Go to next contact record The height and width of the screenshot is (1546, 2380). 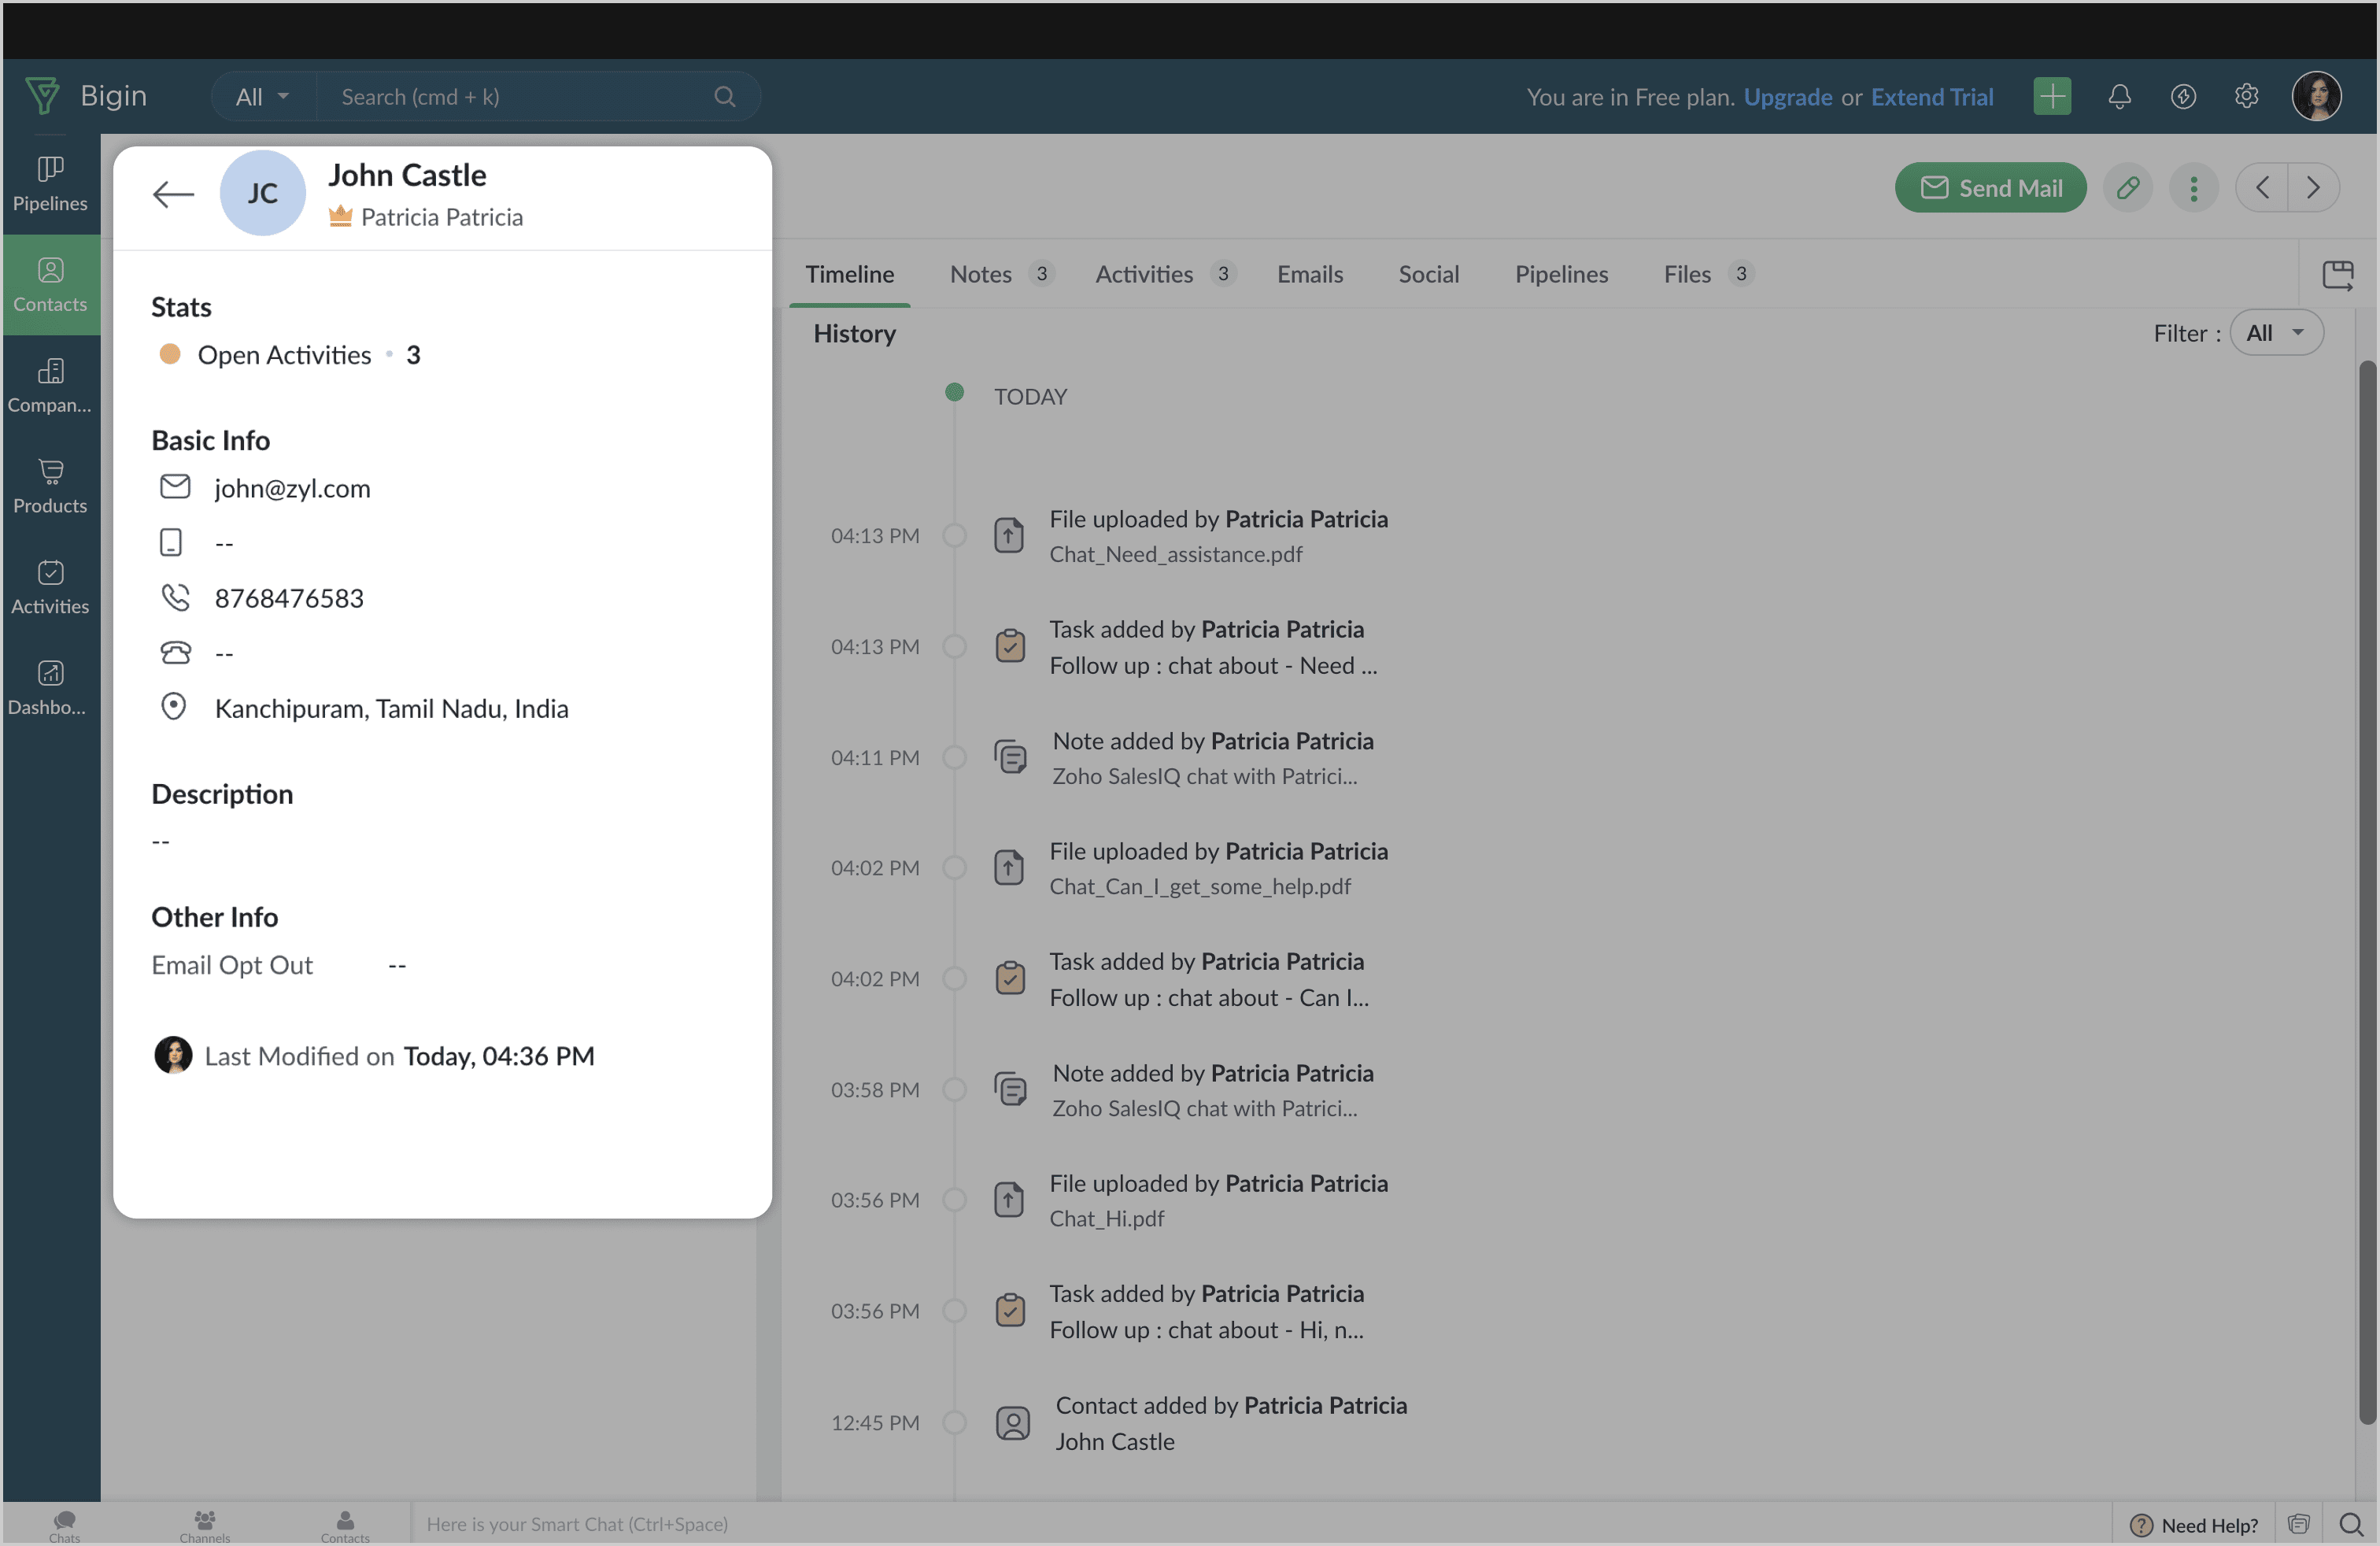(x=2313, y=188)
